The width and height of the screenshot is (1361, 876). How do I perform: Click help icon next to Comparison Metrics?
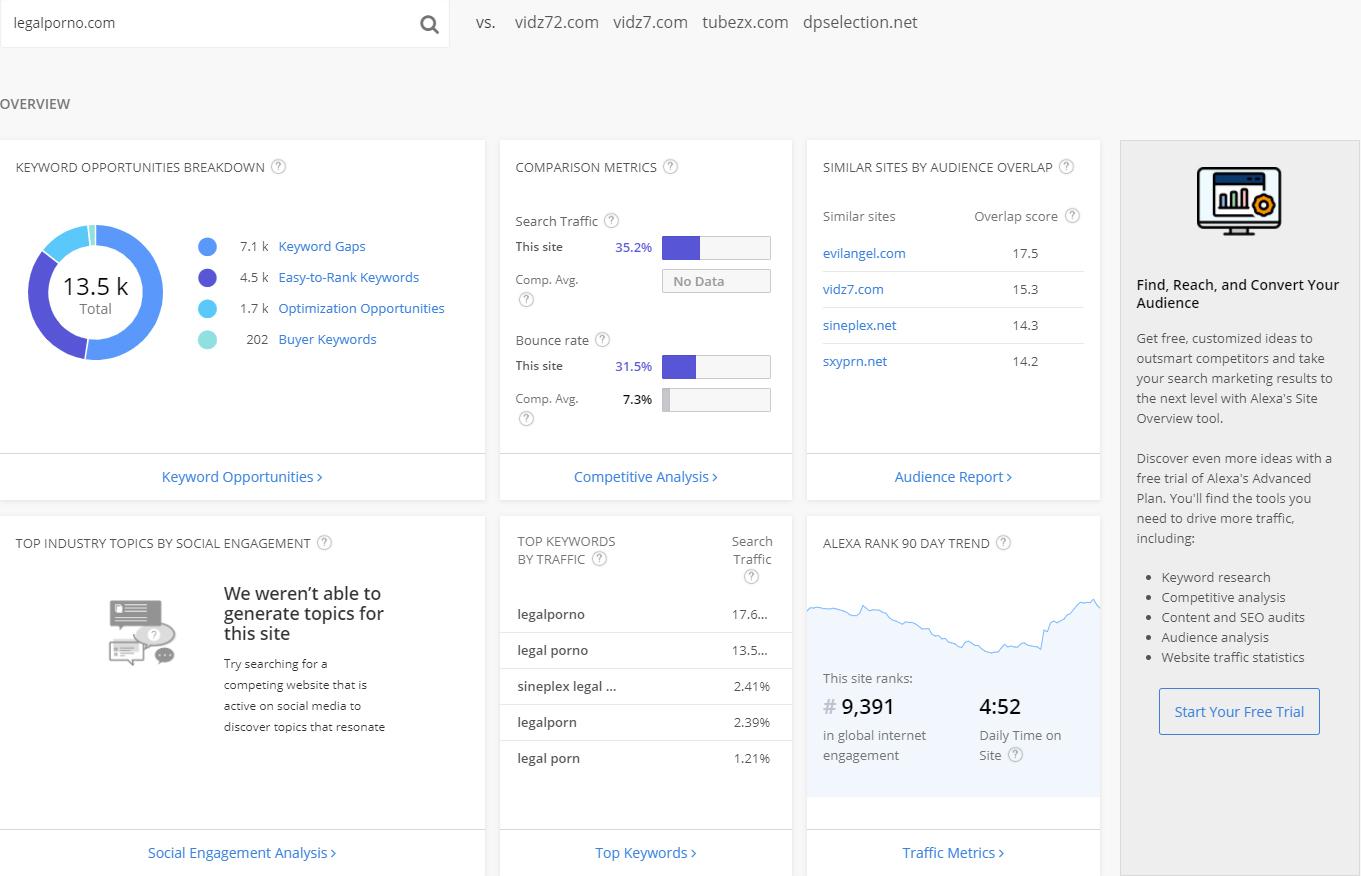[671, 167]
